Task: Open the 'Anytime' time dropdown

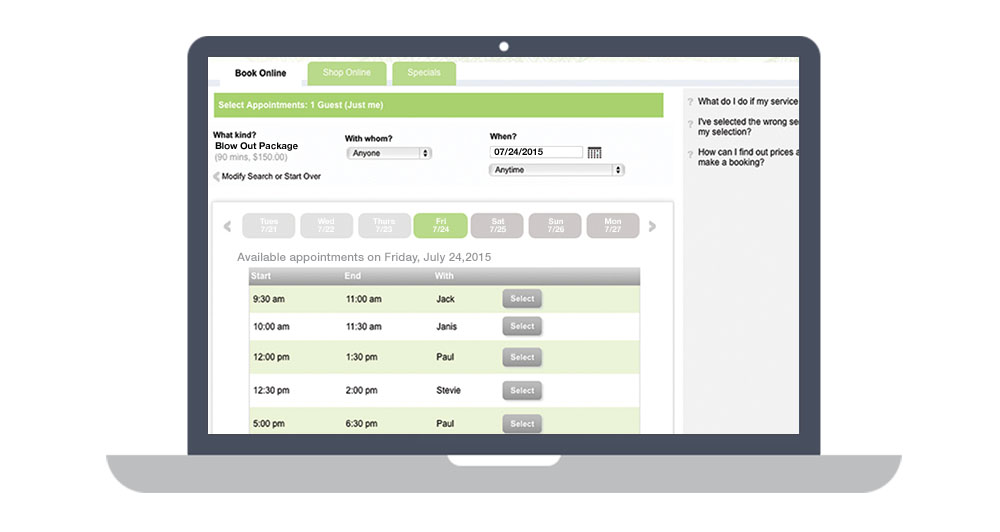Action: click(x=556, y=170)
